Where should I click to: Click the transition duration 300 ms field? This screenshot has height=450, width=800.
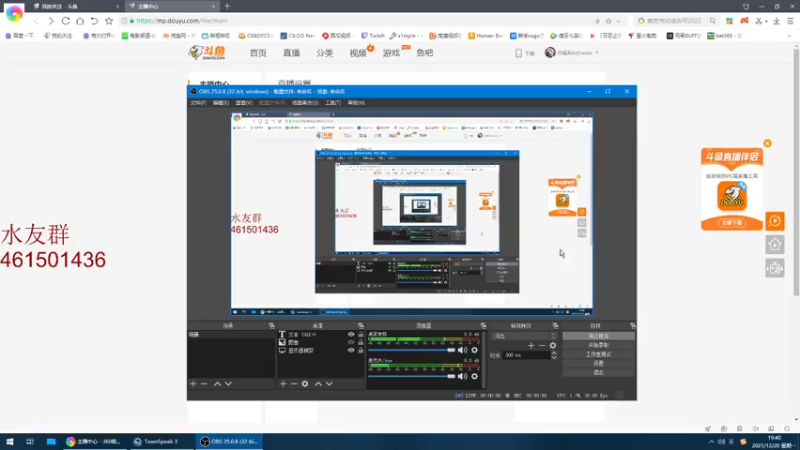pyautogui.click(x=526, y=355)
